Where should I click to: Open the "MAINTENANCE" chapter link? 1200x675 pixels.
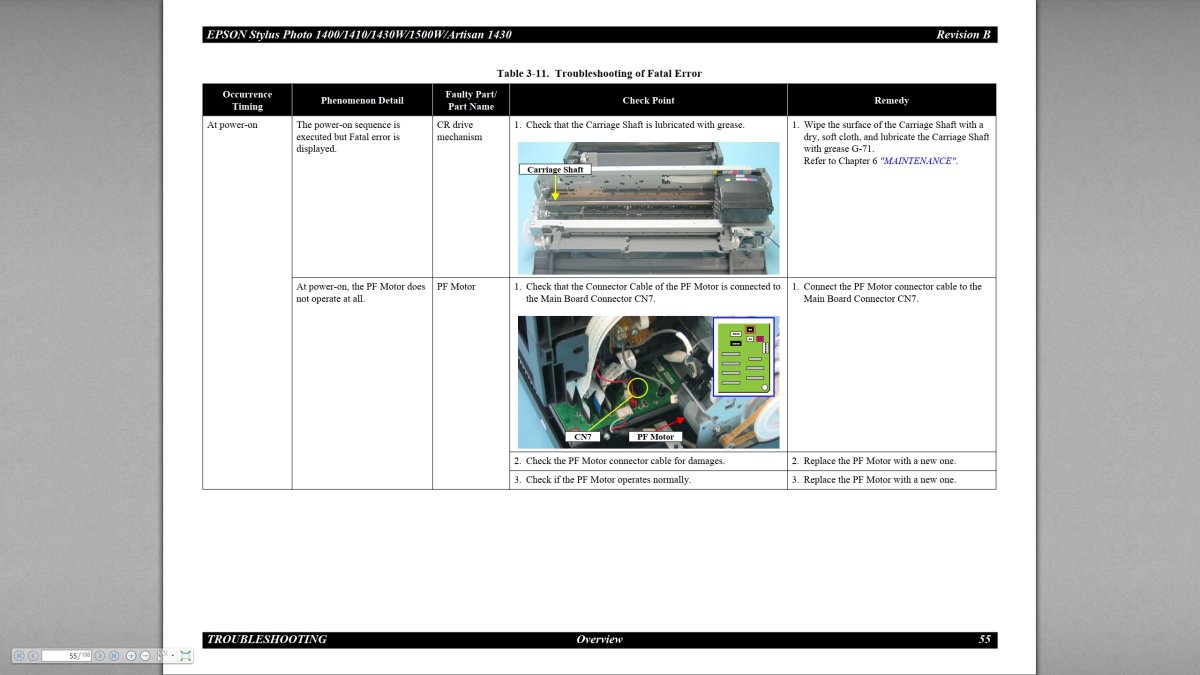point(918,161)
